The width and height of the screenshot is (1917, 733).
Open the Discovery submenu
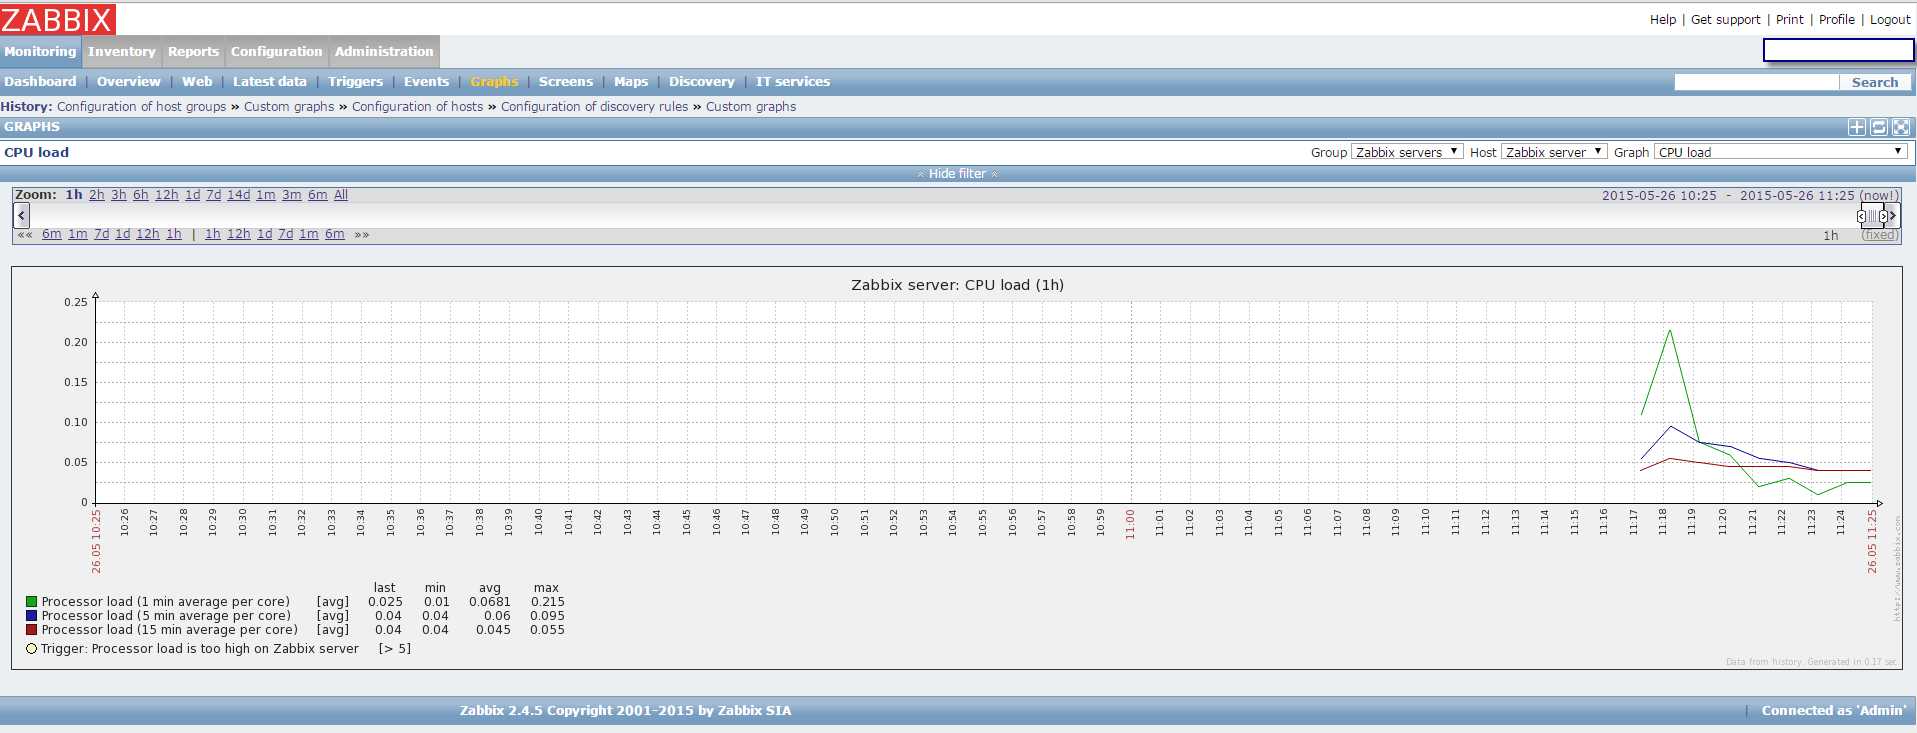[701, 82]
